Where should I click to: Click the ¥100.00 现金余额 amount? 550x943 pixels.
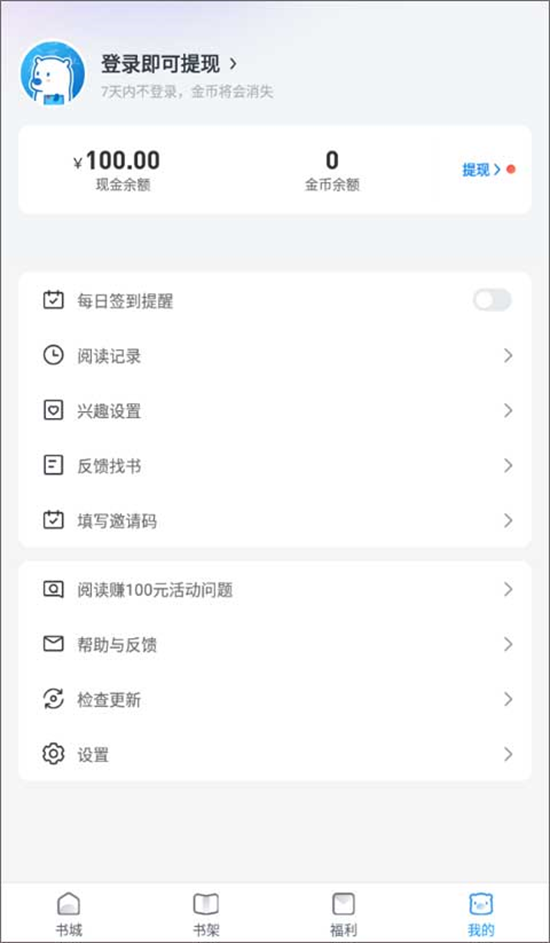[117, 161]
